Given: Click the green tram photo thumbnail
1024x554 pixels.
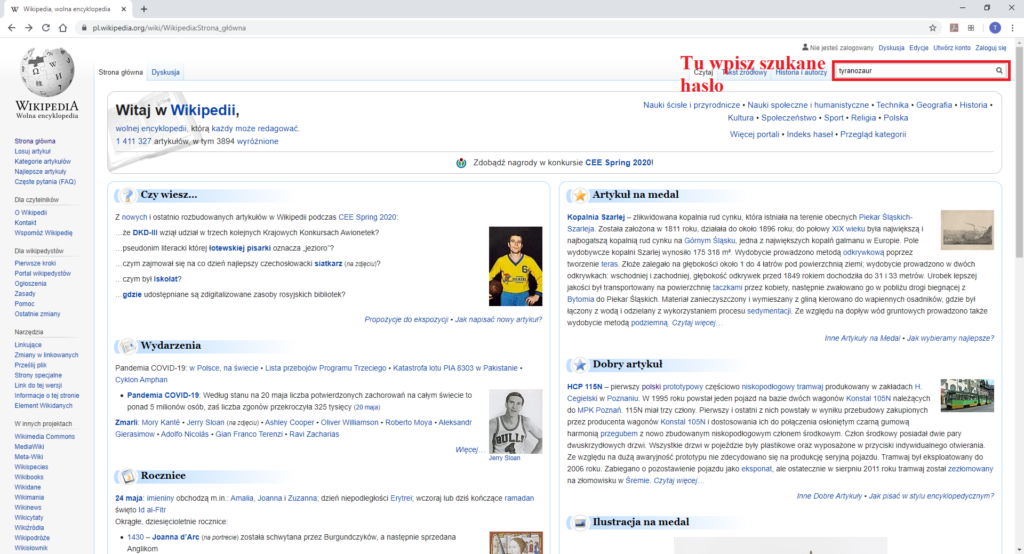Looking at the screenshot, I should [x=967, y=395].
